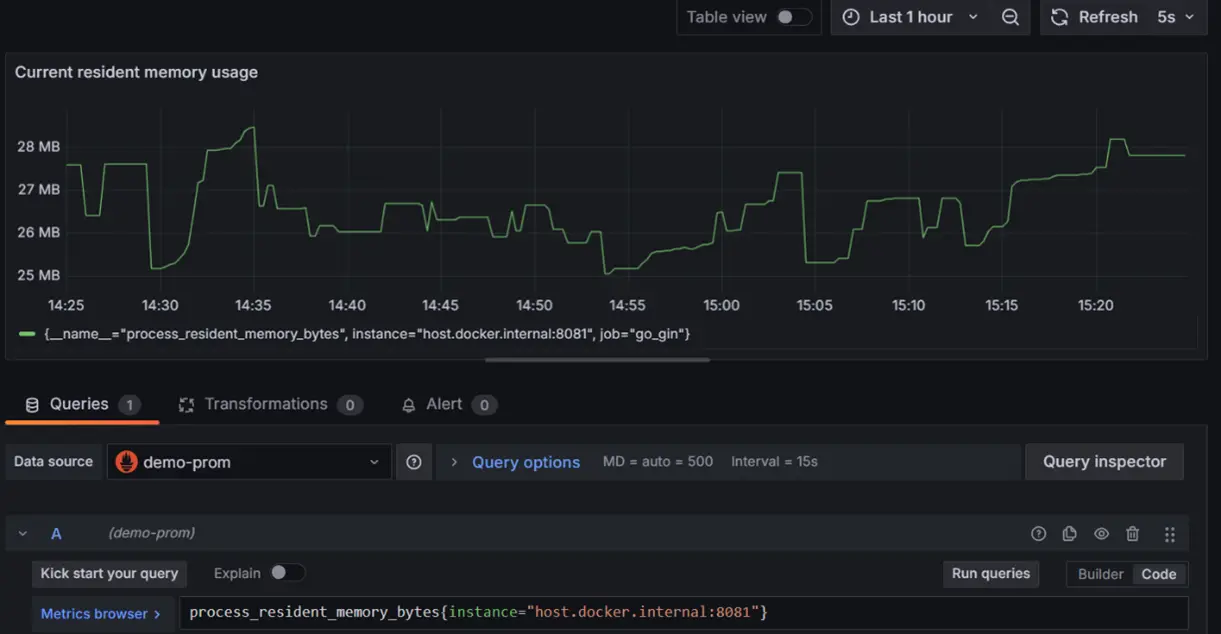Click Run queries

pos(990,573)
